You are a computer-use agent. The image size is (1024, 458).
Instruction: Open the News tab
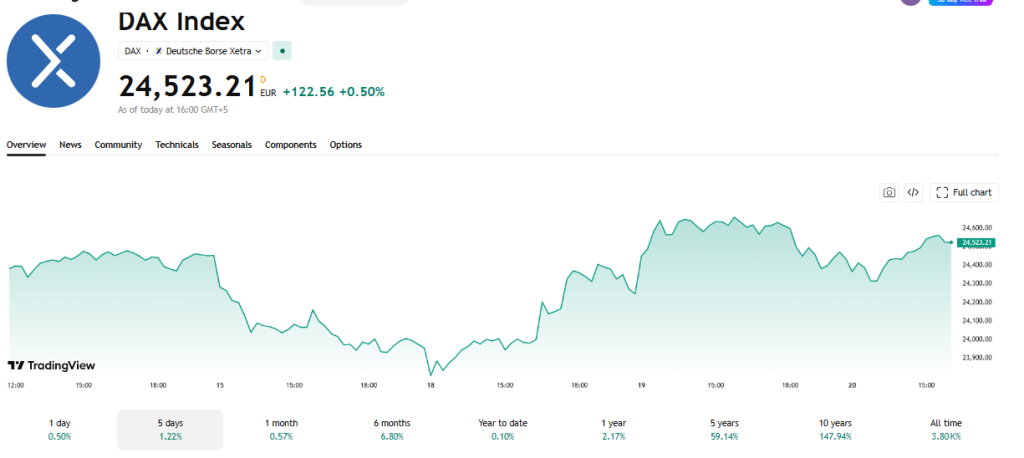coord(71,145)
